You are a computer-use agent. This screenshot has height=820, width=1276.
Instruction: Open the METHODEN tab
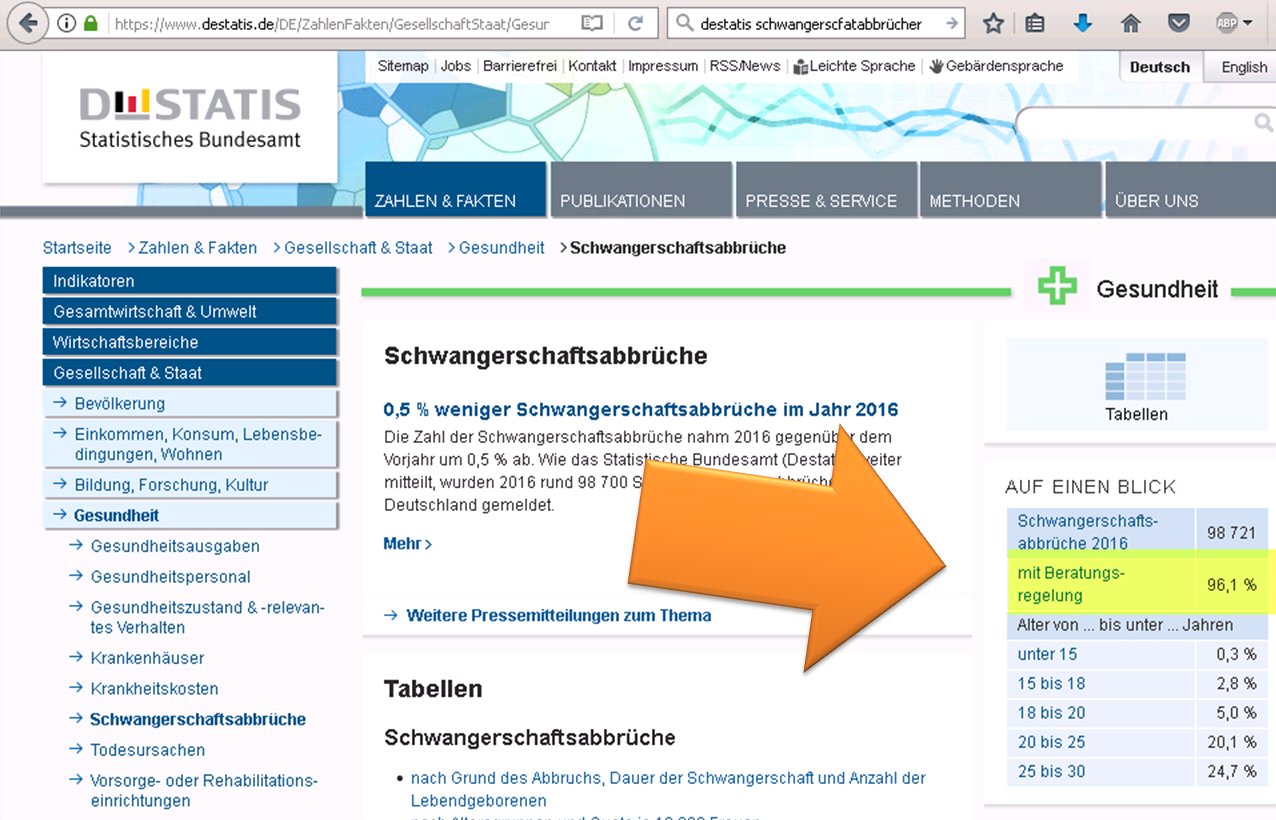tap(1010, 189)
